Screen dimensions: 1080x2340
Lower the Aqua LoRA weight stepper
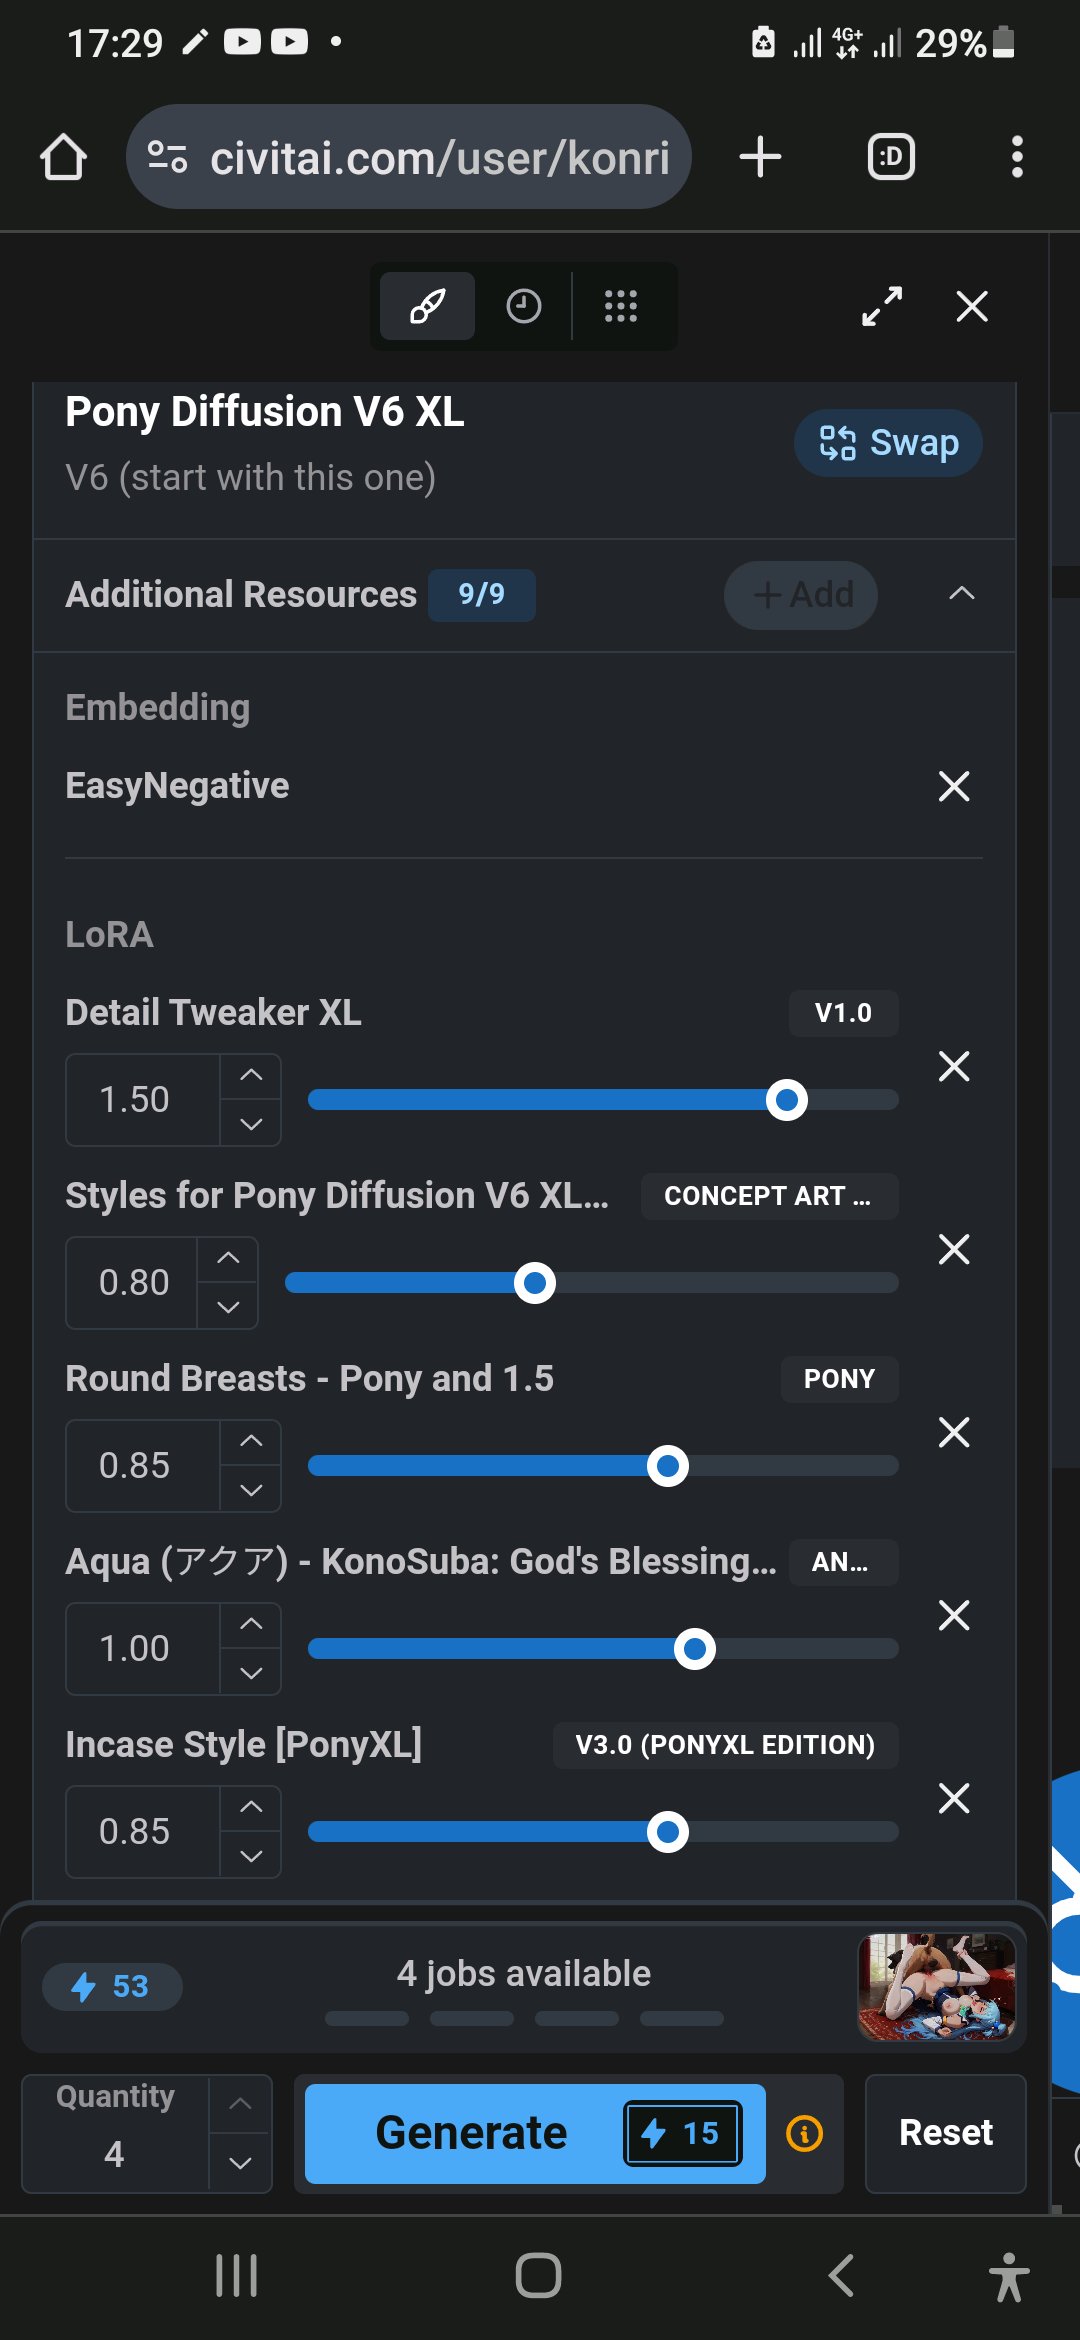(251, 1673)
